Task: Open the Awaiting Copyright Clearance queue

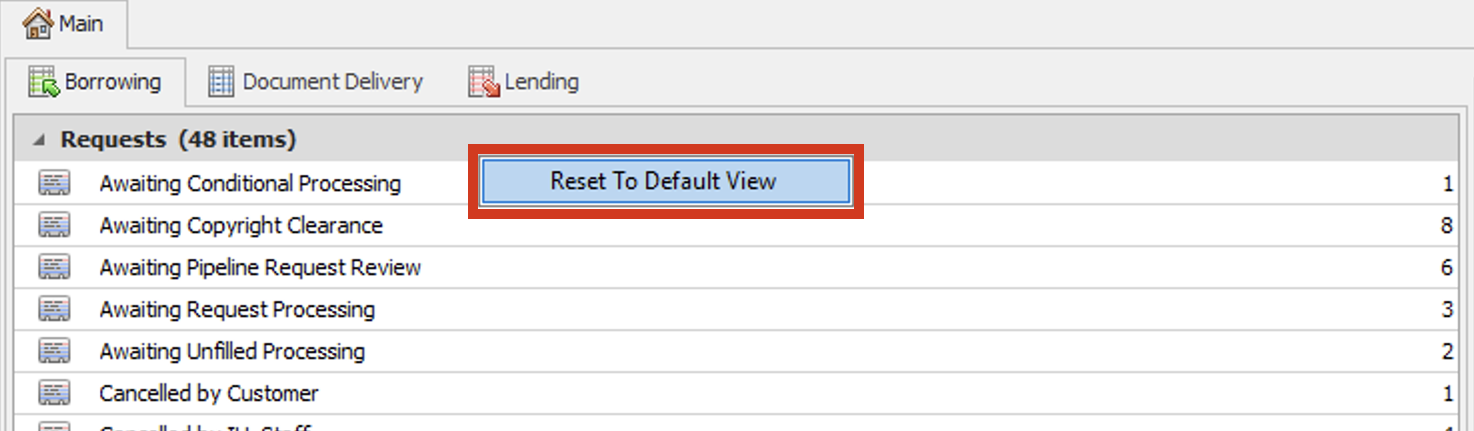Action: click(241, 225)
